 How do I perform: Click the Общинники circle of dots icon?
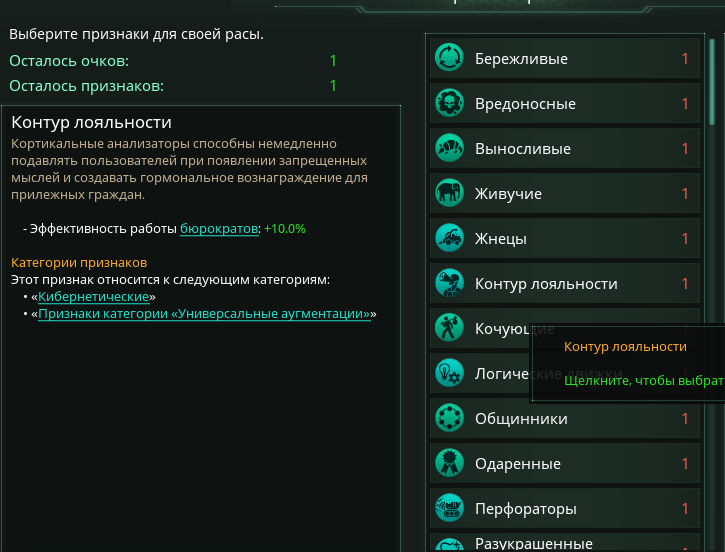coord(449,418)
